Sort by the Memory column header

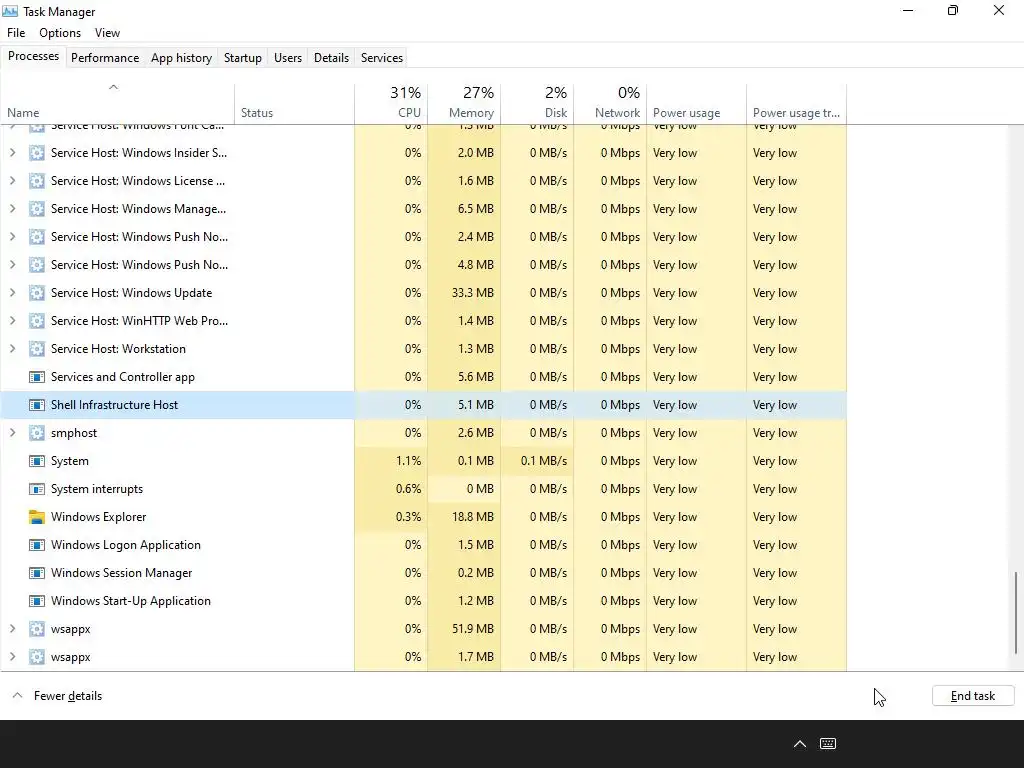coord(464,104)
